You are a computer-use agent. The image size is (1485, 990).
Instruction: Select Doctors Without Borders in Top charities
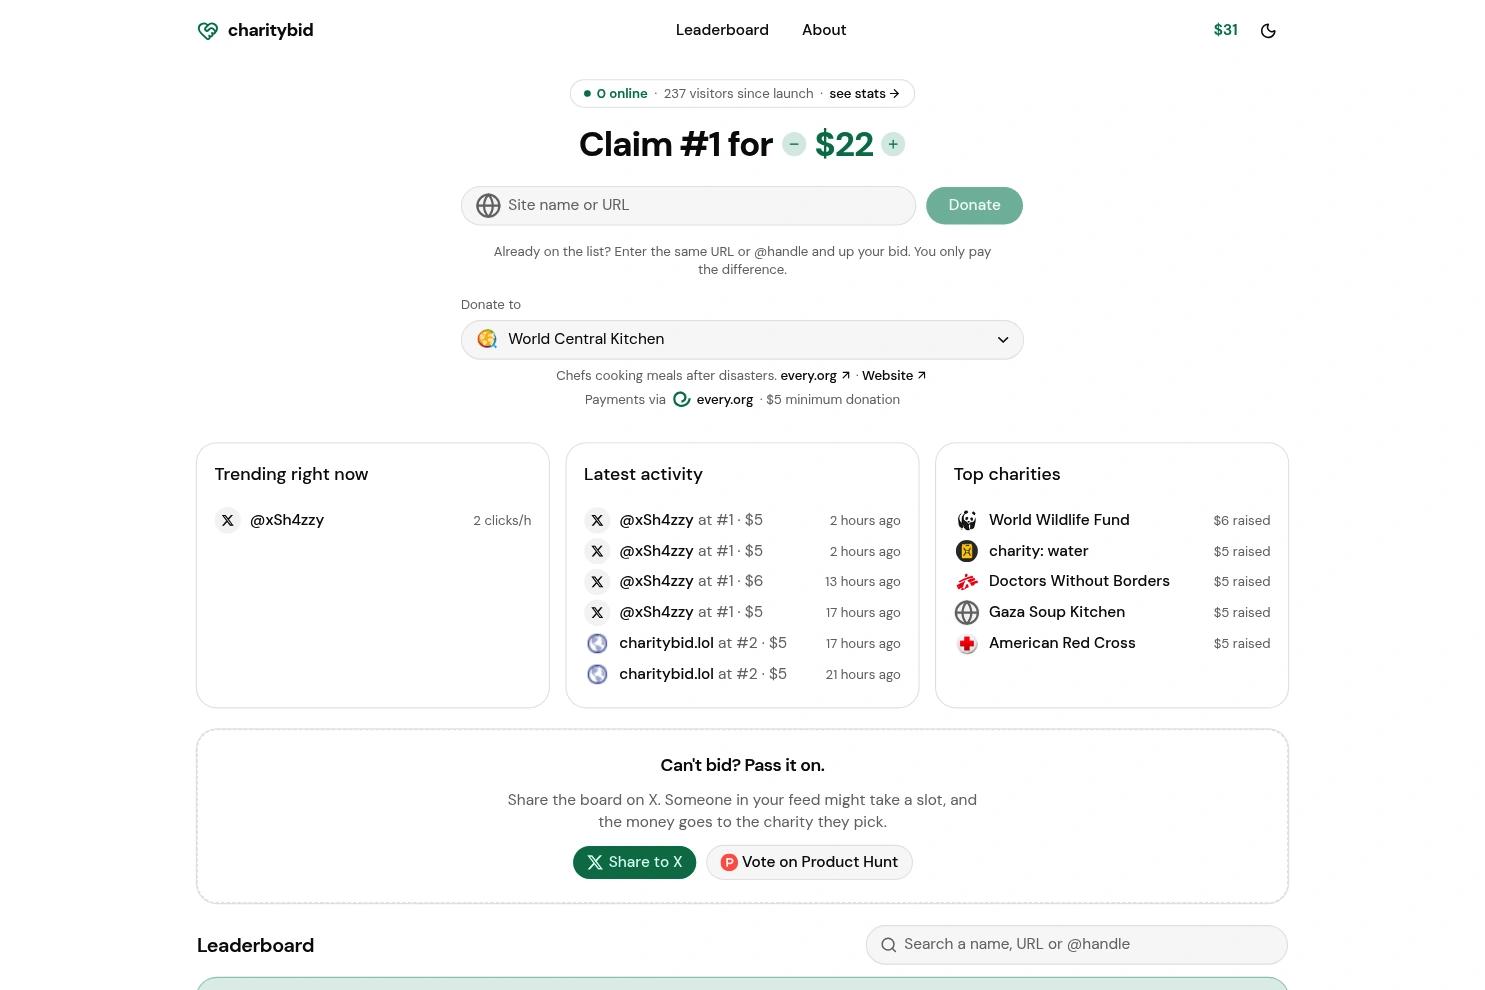coord(1079,581)
